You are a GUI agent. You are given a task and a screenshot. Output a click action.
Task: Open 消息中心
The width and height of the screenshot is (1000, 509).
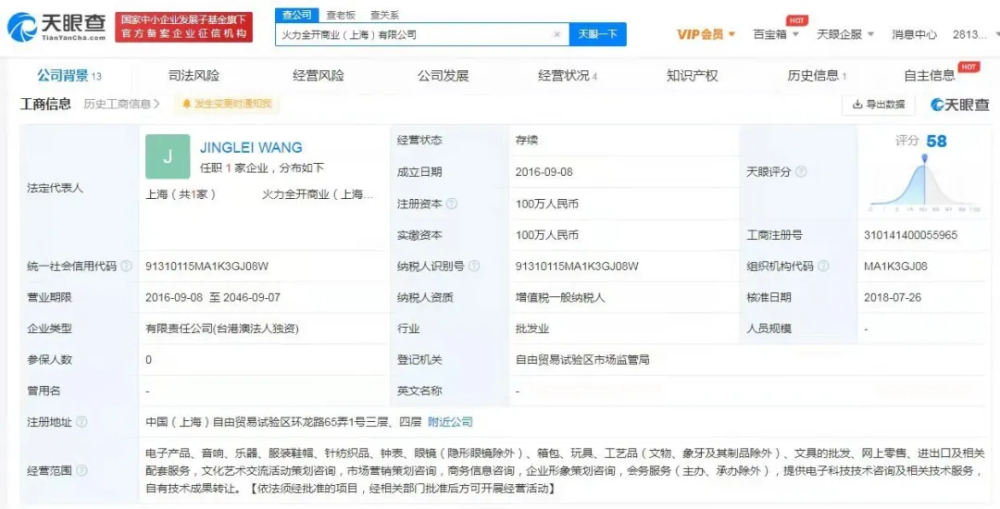914,34
